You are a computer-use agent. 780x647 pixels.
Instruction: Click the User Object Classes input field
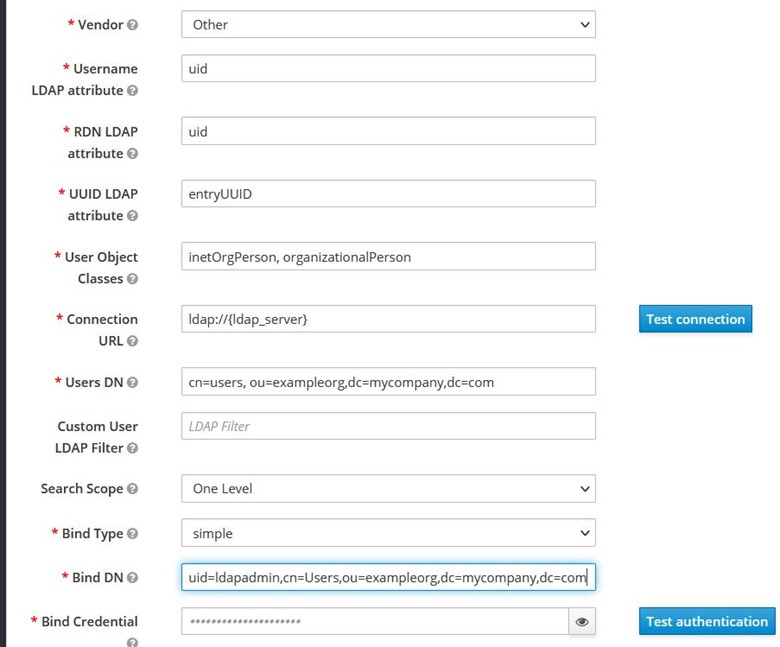coord(389,257)
